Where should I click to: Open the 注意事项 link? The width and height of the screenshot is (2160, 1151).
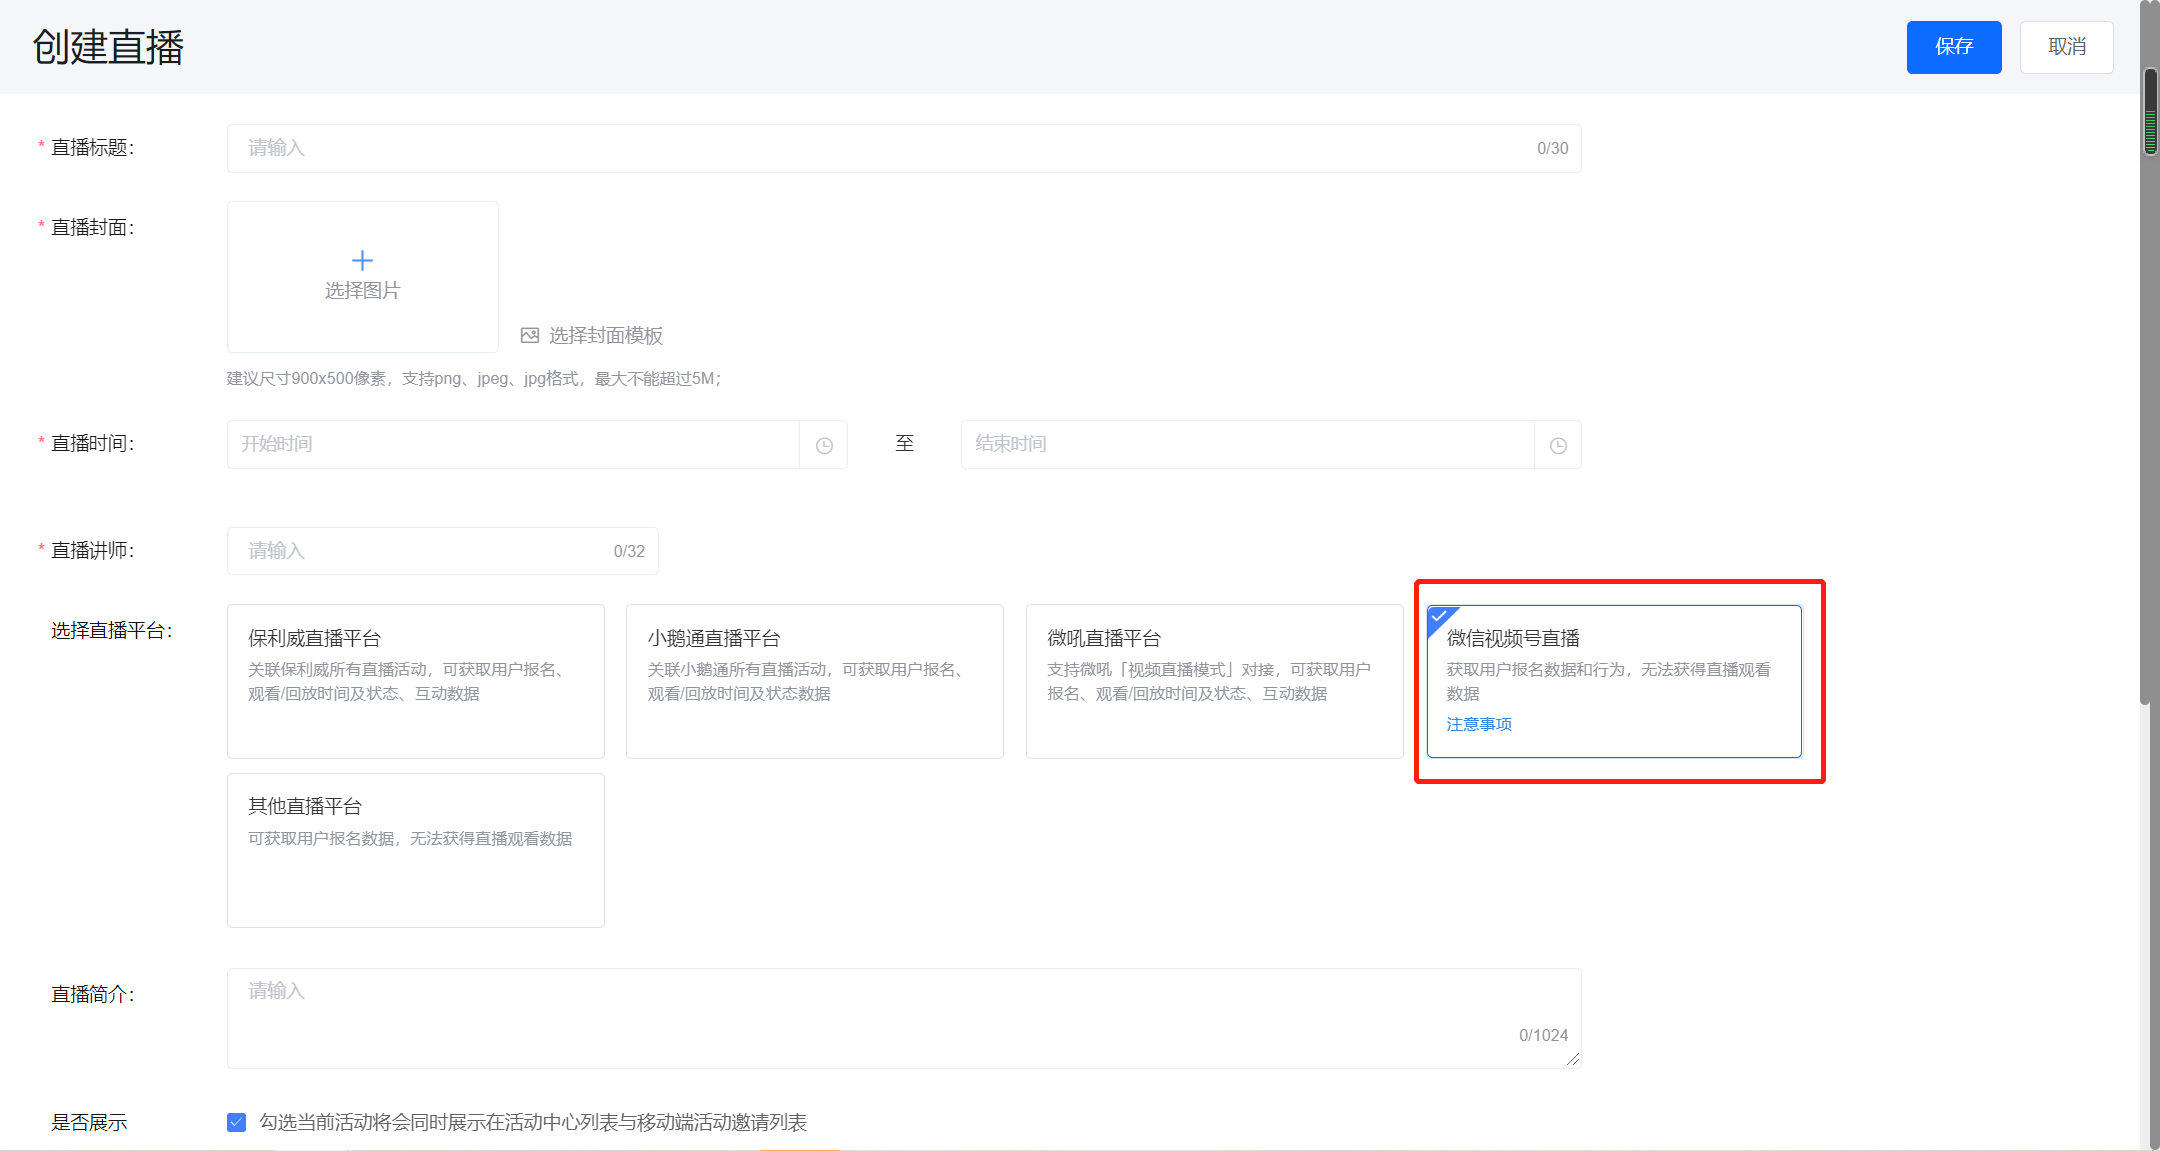pyautogui.click(x=1479, y=724)
